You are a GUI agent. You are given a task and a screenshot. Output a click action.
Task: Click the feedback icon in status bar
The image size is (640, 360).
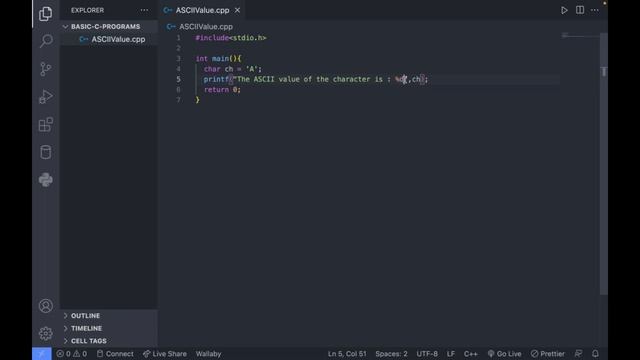click(x=578, y=353)
